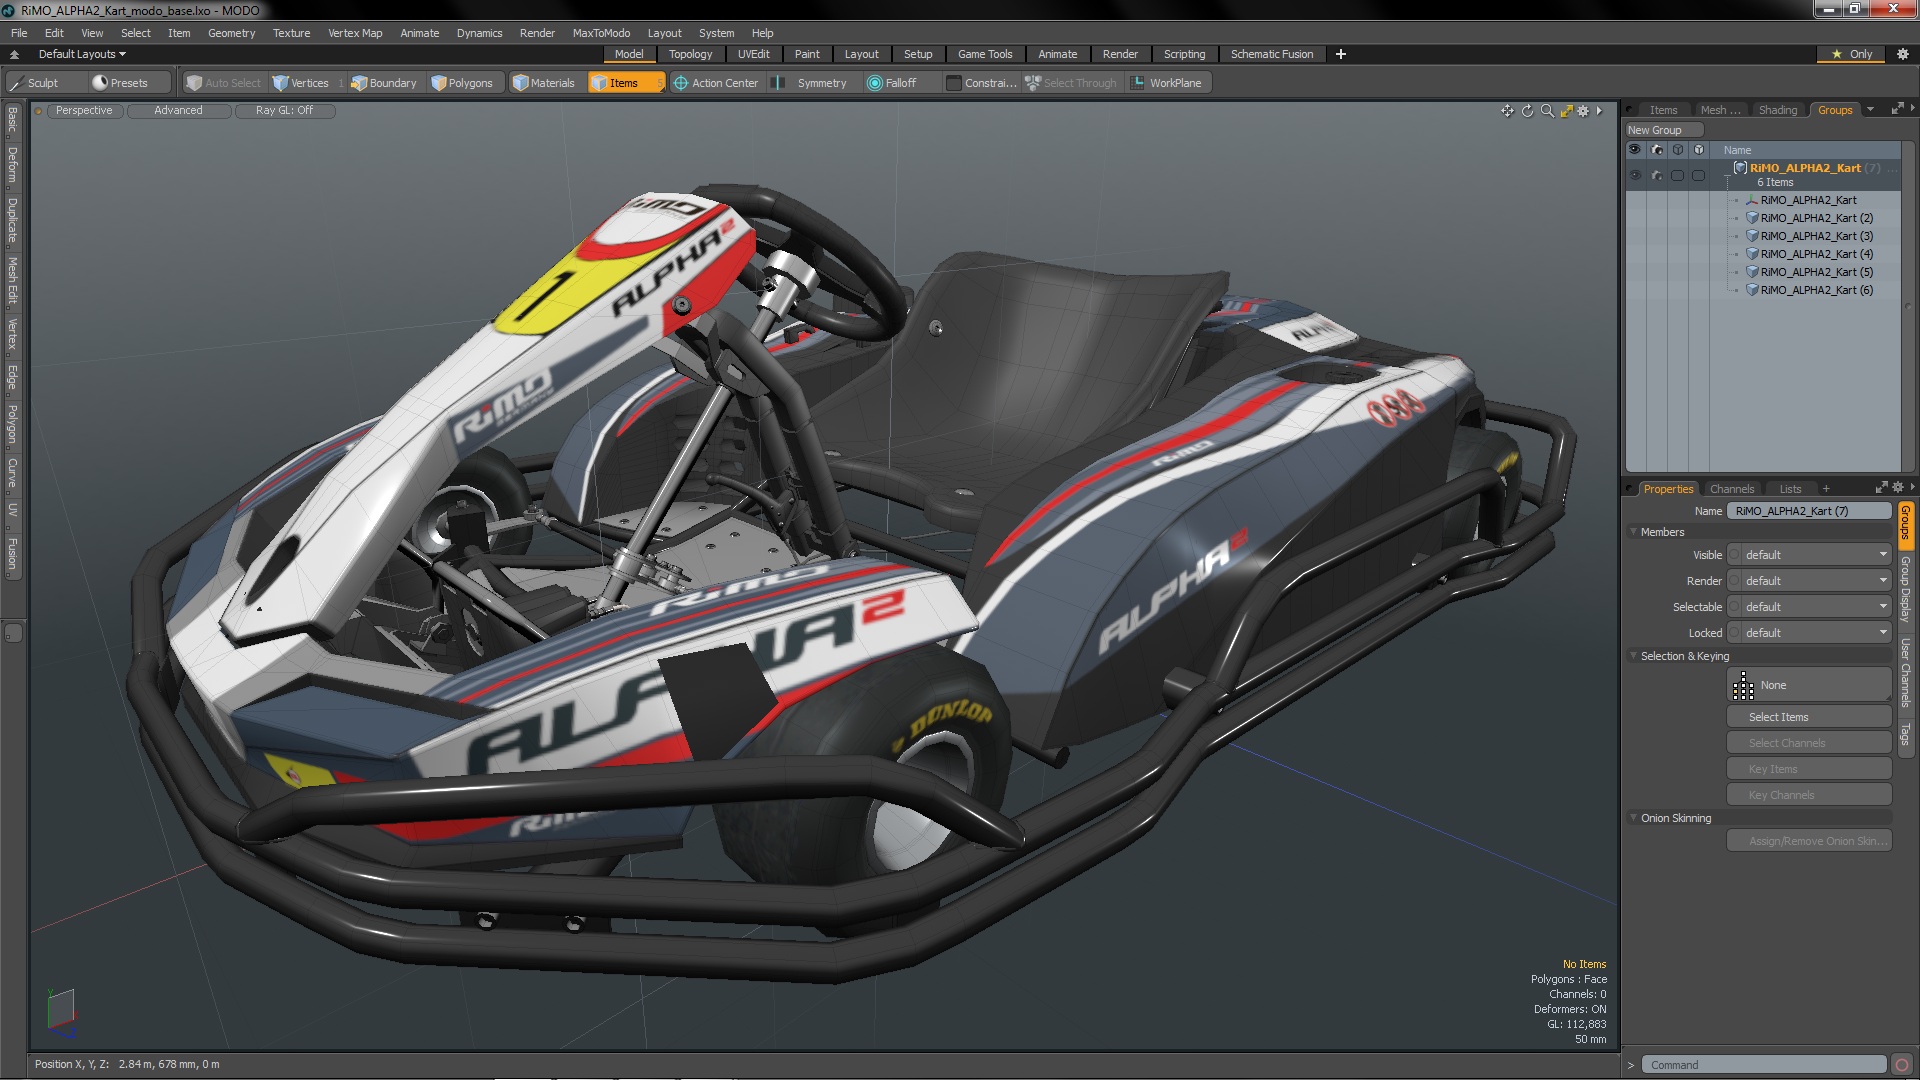Click the Advanced shading button
Image resolution: width=1920 pixels, height=1080 pixels.
click(x=178, y=111)
